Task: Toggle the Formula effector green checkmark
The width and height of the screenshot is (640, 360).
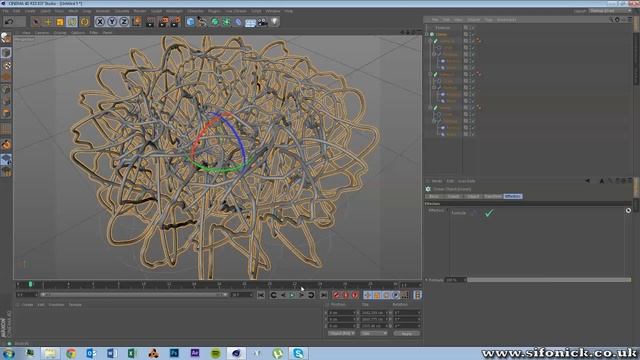Action: 489,213
